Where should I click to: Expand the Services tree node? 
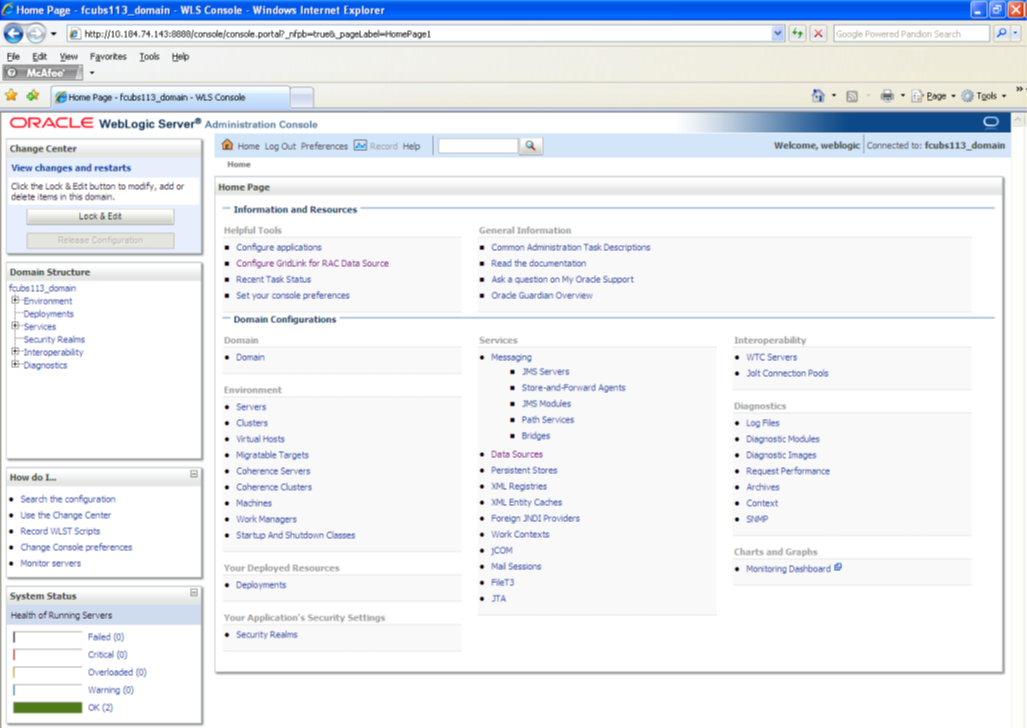15,326
